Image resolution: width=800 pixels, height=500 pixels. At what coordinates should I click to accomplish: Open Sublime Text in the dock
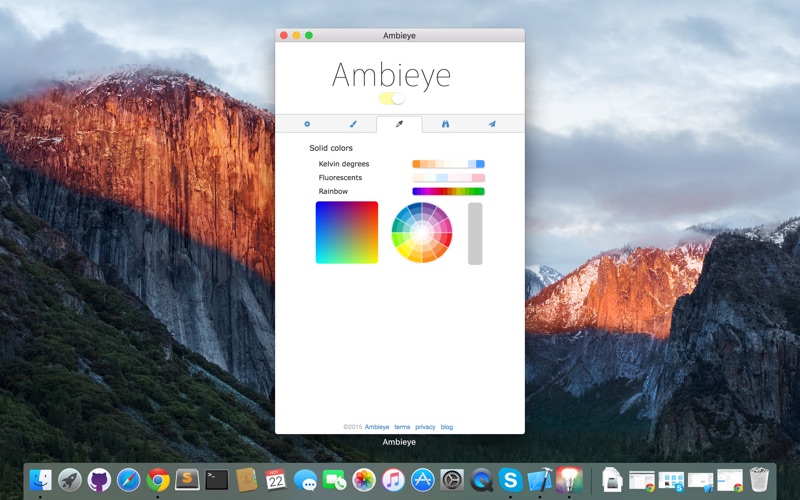[x=187, y=480]
